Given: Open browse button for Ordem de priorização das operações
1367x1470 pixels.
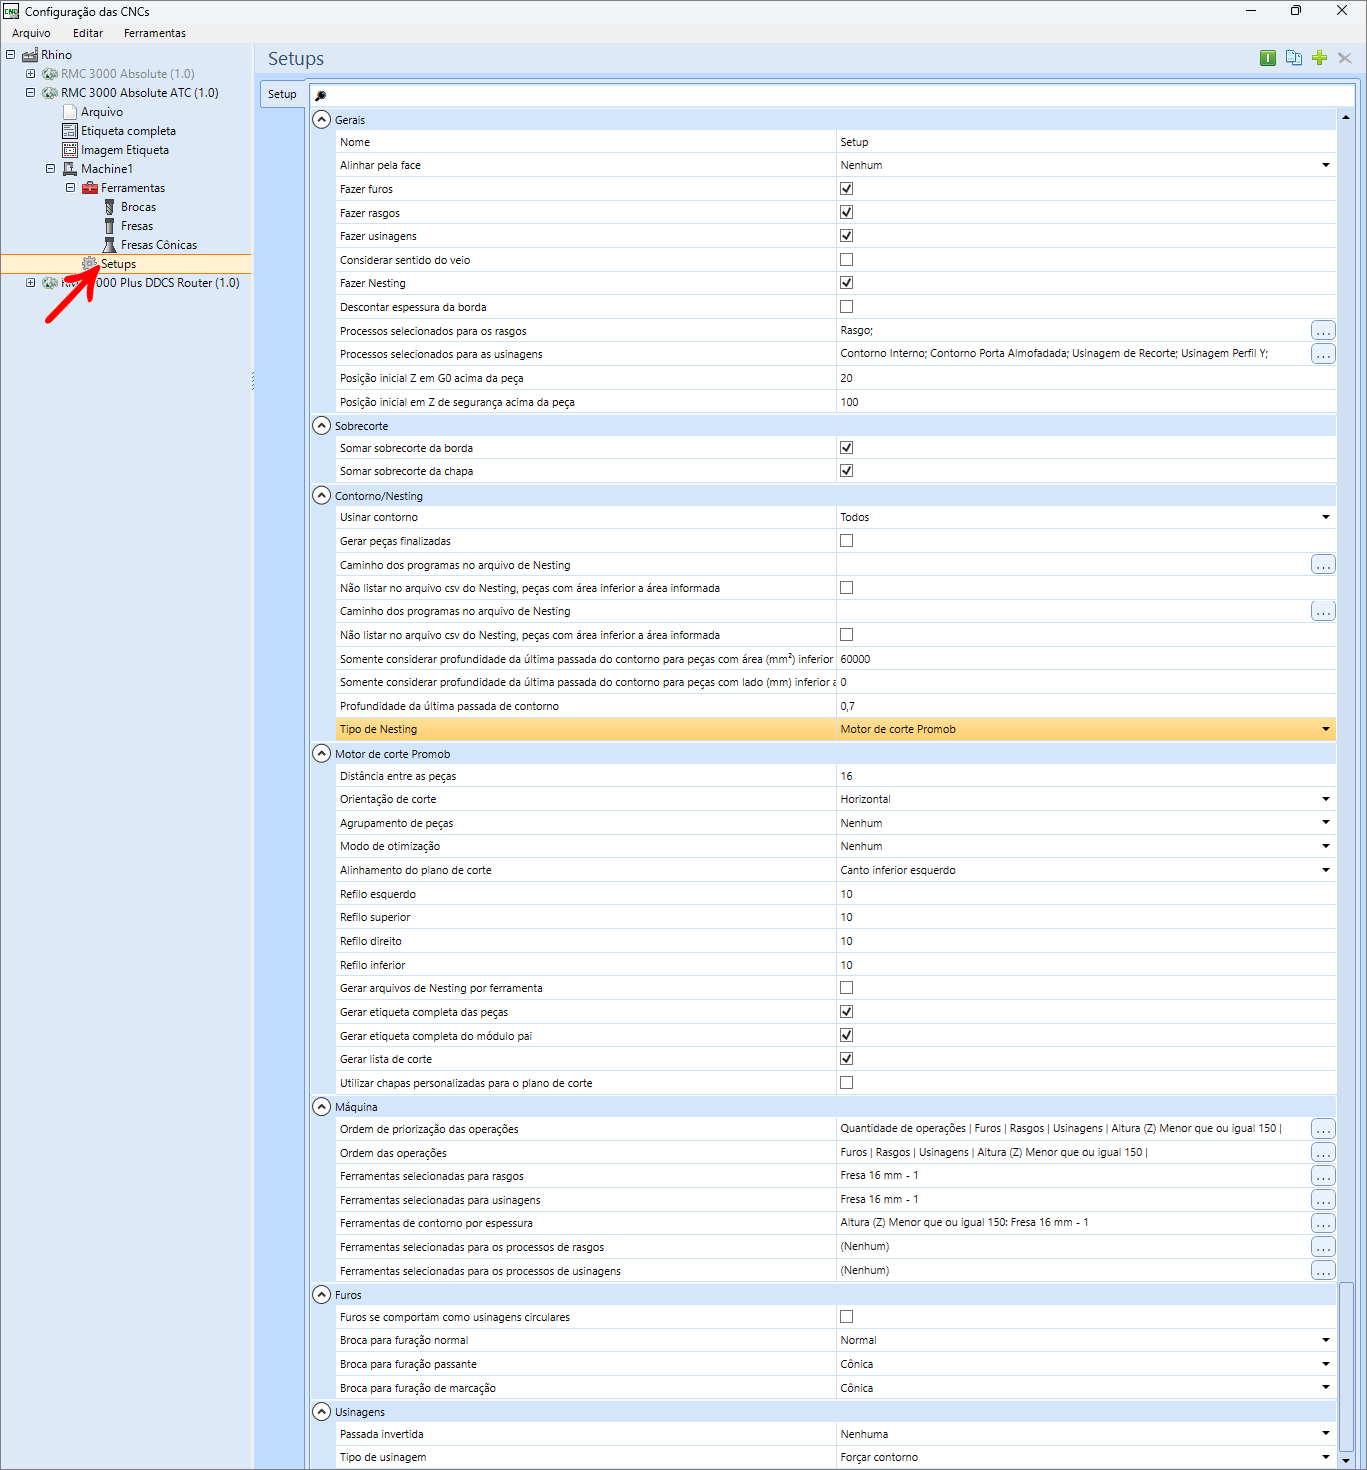Looking at the screenshot, I should click(x=1323, y=1129).
